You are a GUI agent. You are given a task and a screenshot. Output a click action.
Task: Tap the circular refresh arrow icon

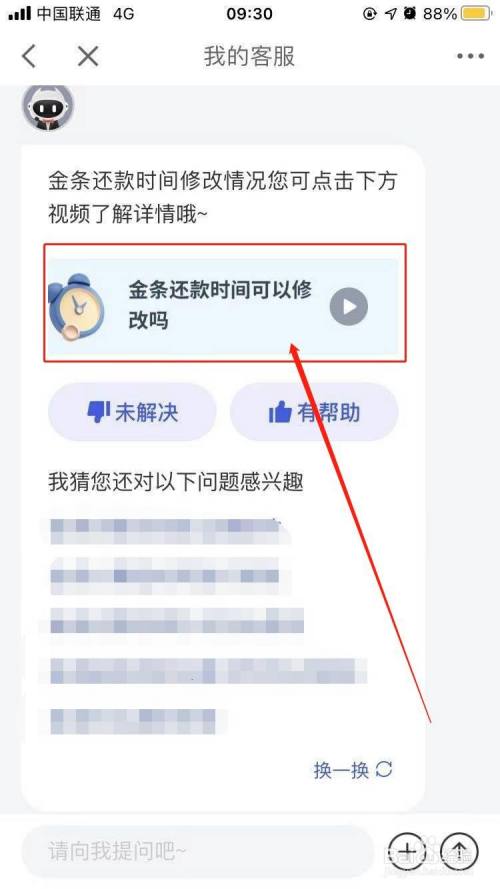[384, 769]
